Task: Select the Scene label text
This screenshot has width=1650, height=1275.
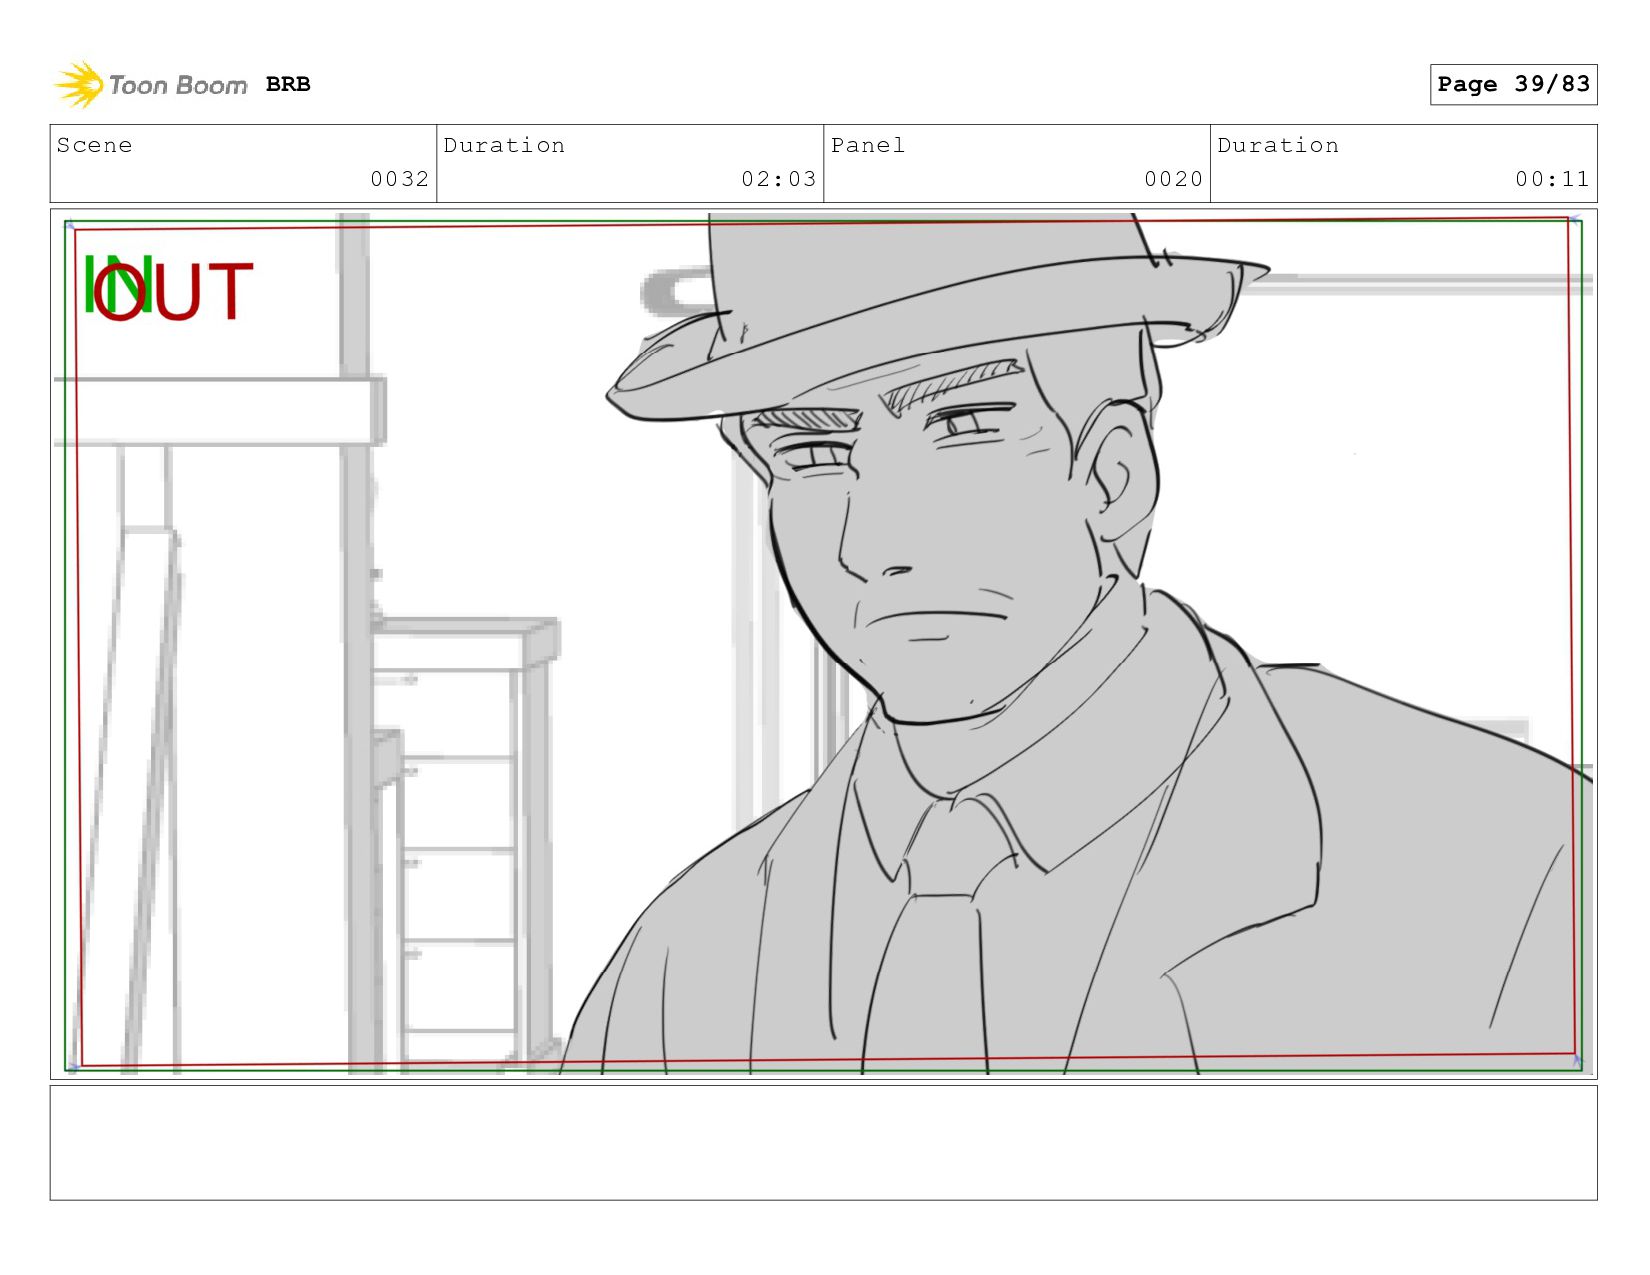Action: pyautogui.click(x=94, y=145)
